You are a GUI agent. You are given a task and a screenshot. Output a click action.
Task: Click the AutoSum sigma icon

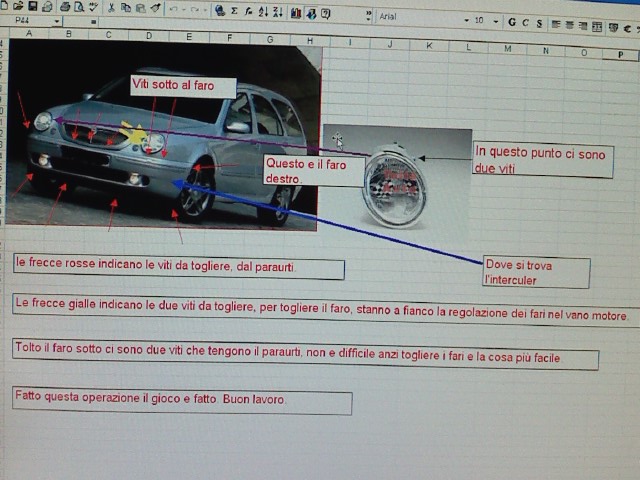[x=234, y=11]
